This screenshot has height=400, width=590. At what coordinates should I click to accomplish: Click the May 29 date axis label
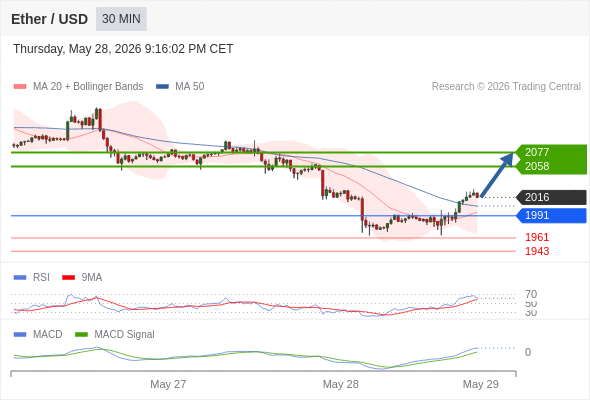(481, 384)
